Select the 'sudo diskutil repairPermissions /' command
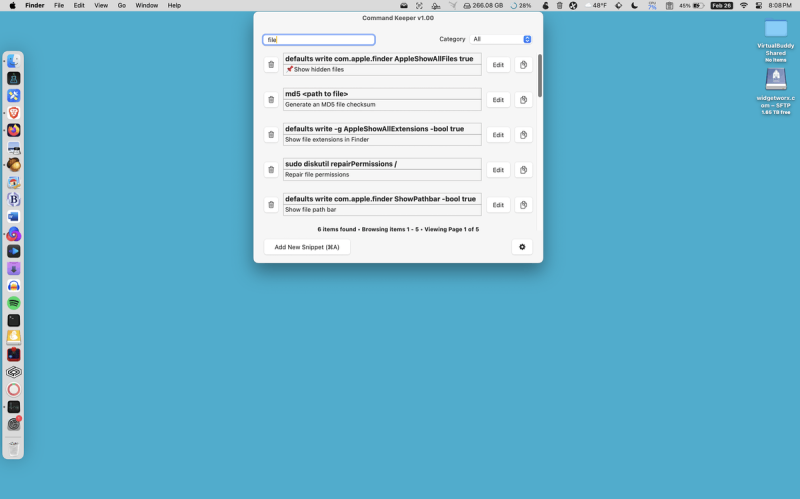Screen dimensions: 800x499 382,164
